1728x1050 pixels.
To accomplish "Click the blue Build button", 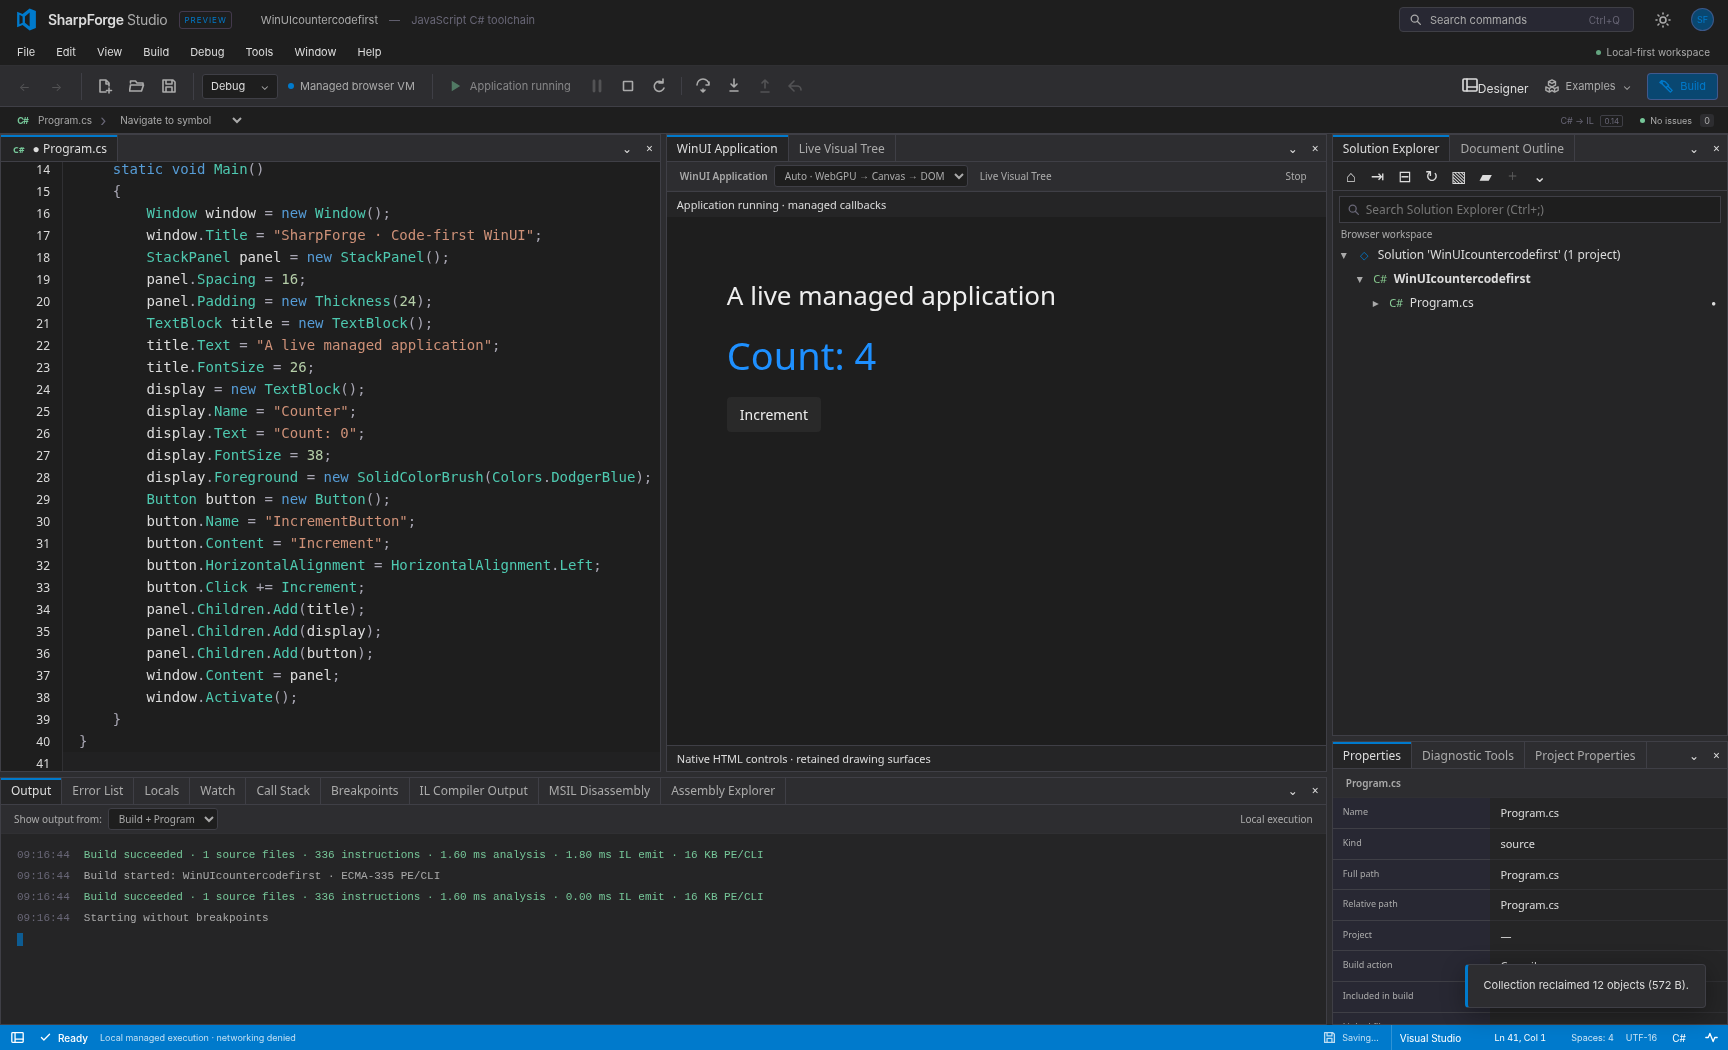I will tap(1683, 86).
